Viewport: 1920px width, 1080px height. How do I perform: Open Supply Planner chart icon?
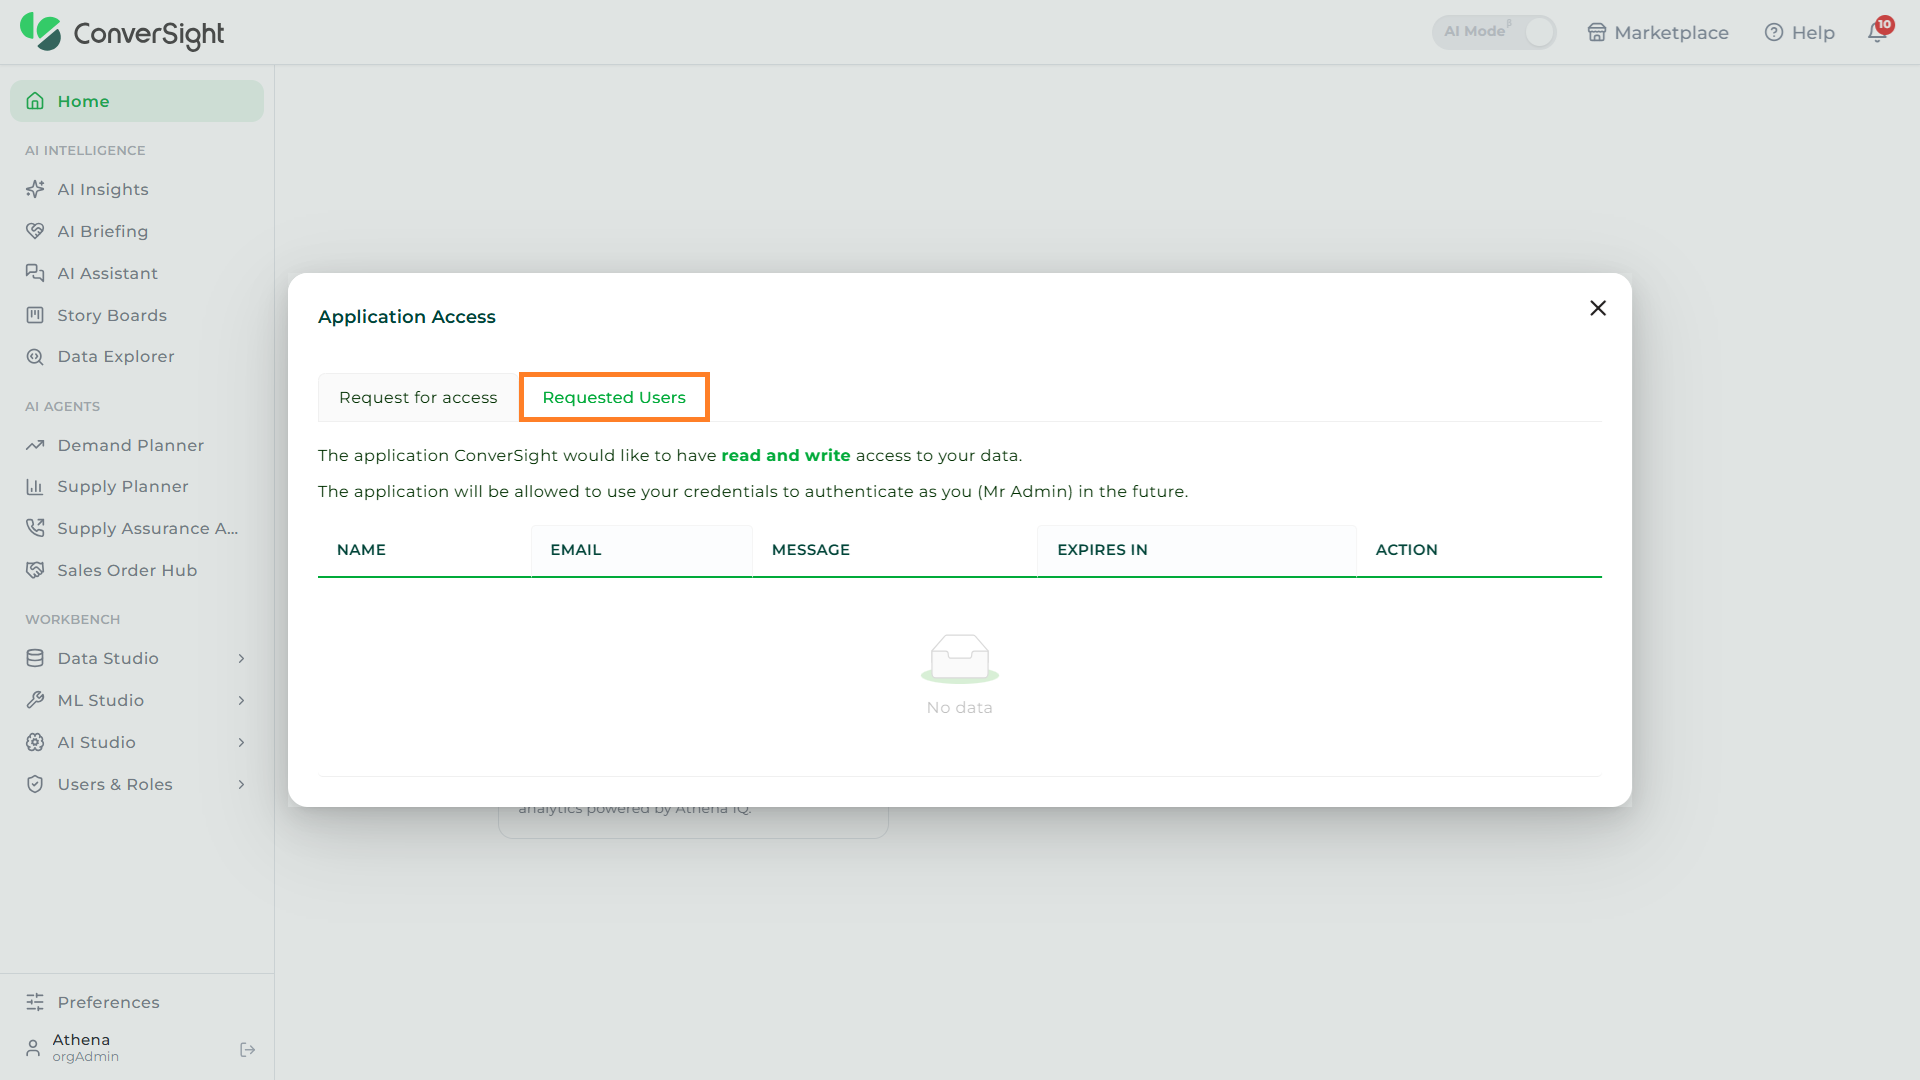(35, 487)
